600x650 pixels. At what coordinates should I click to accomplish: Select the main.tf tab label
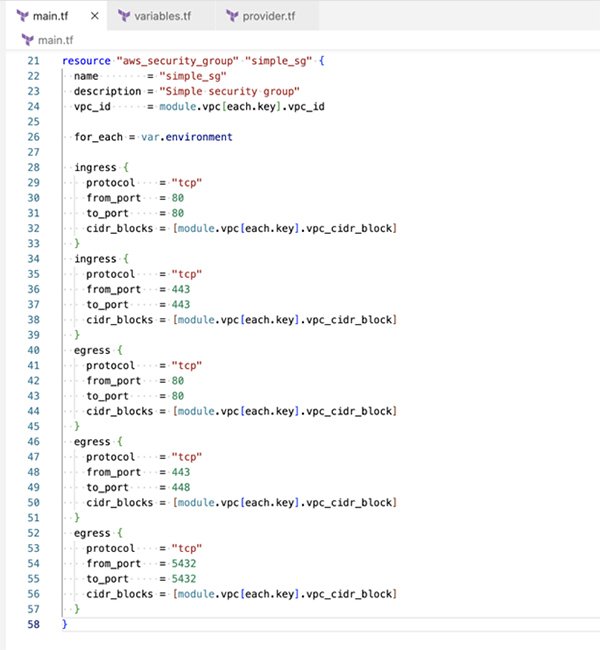[x=56, y=16]
